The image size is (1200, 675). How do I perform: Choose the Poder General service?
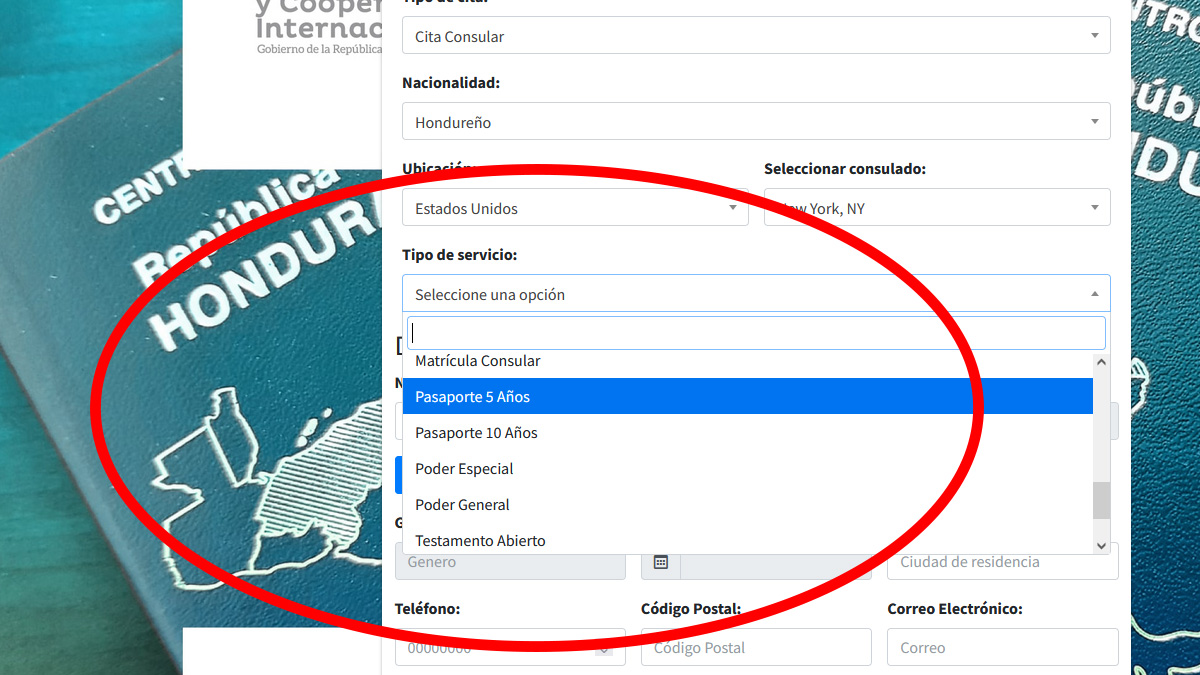461,504
